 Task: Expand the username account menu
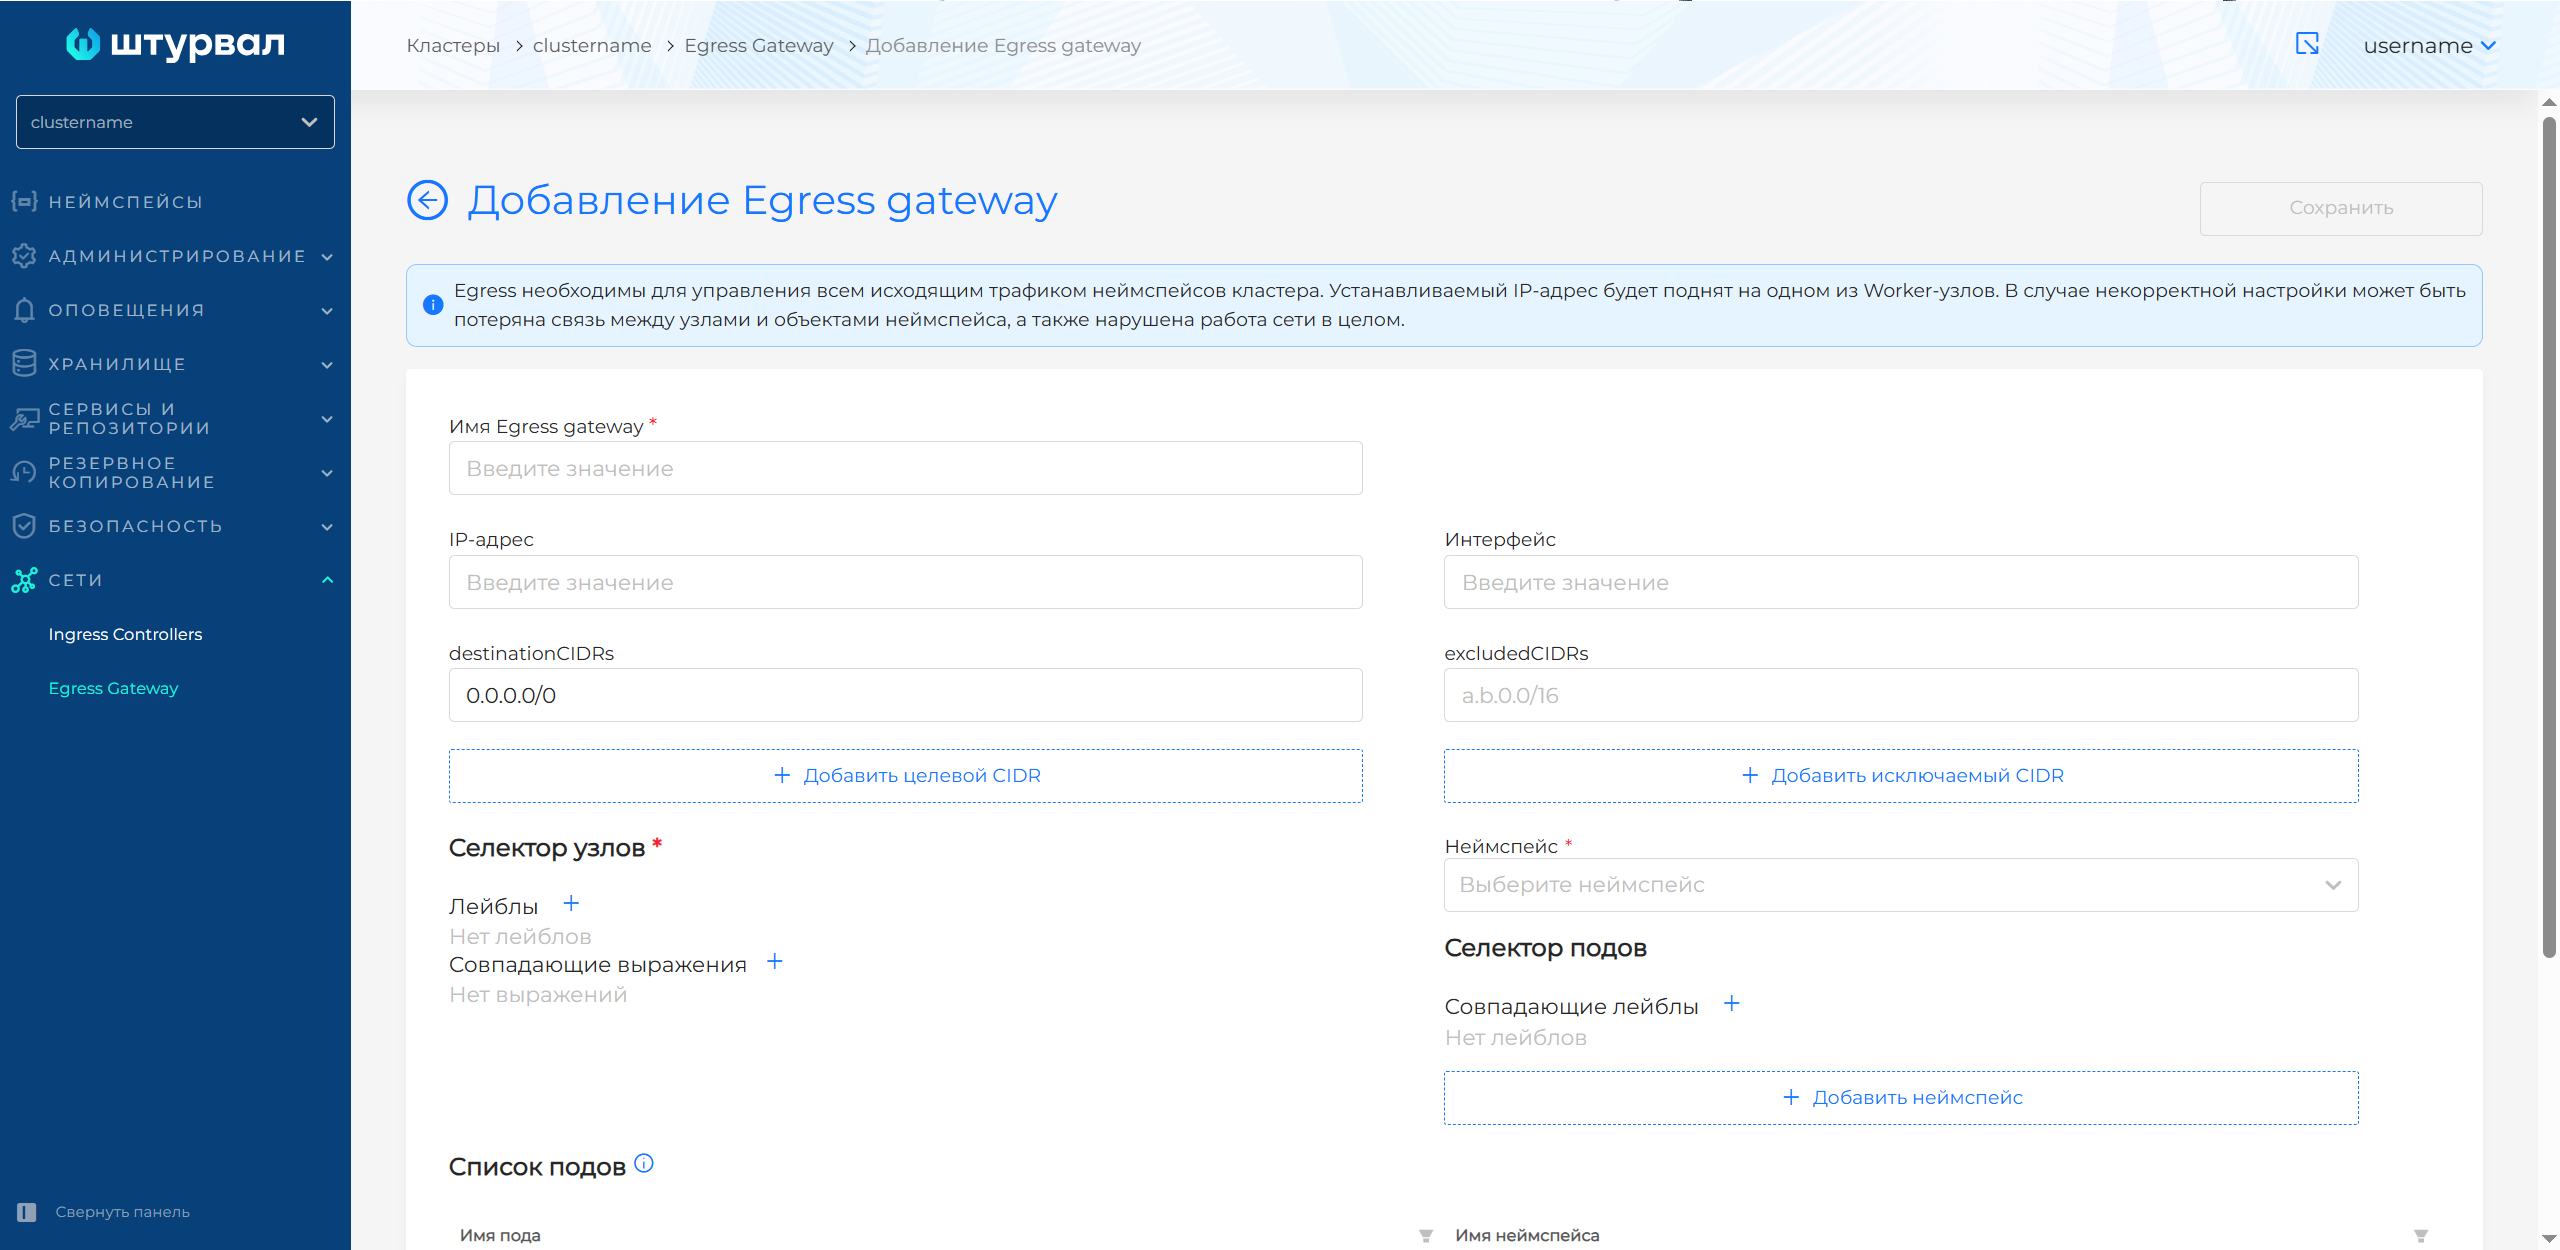pyautogui.click(x=2429, y=46)
